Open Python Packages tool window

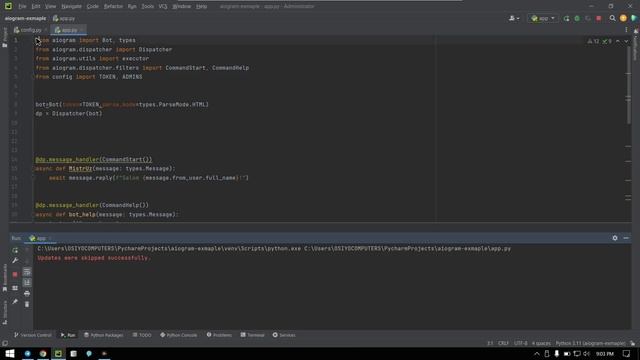104,335
